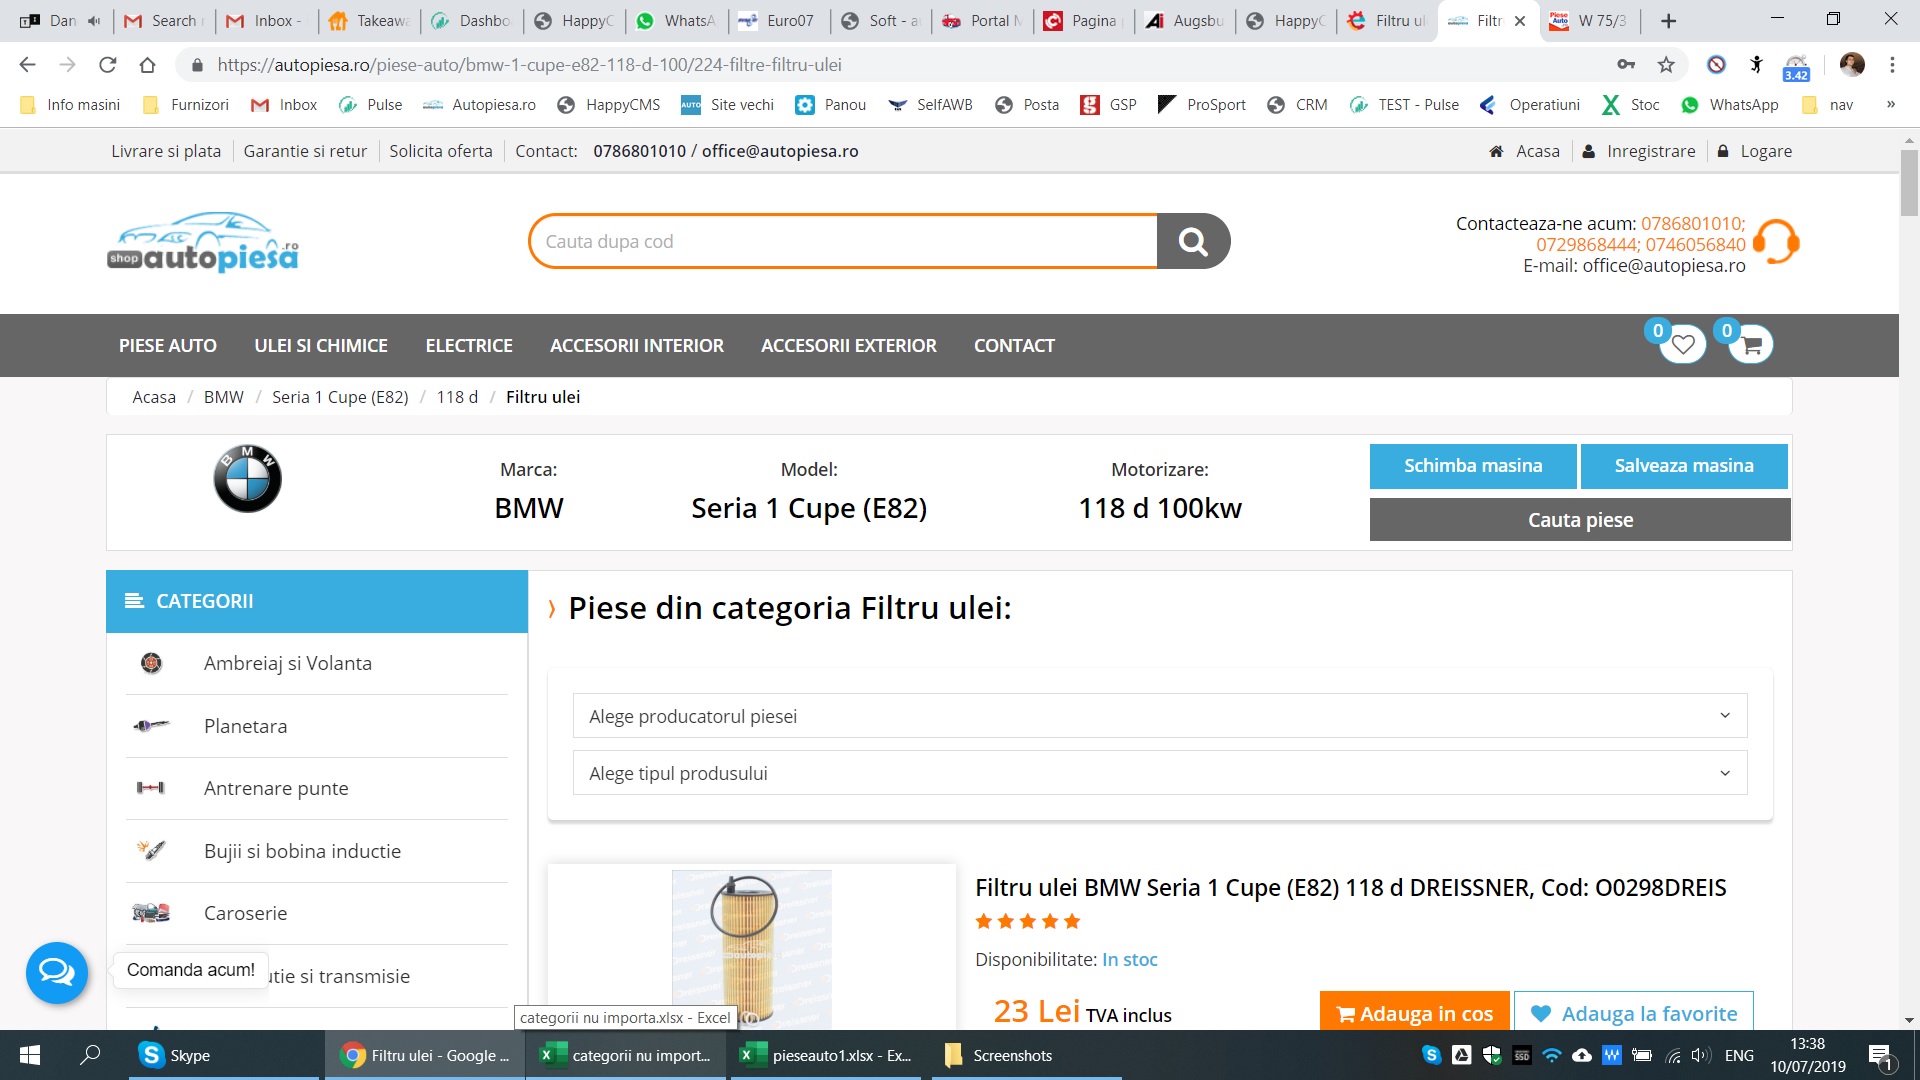1920x1080 pixels.
Task: Open pieseauto1.xlsx Excel taskbar item
Action: click(x=826, y=1055)
